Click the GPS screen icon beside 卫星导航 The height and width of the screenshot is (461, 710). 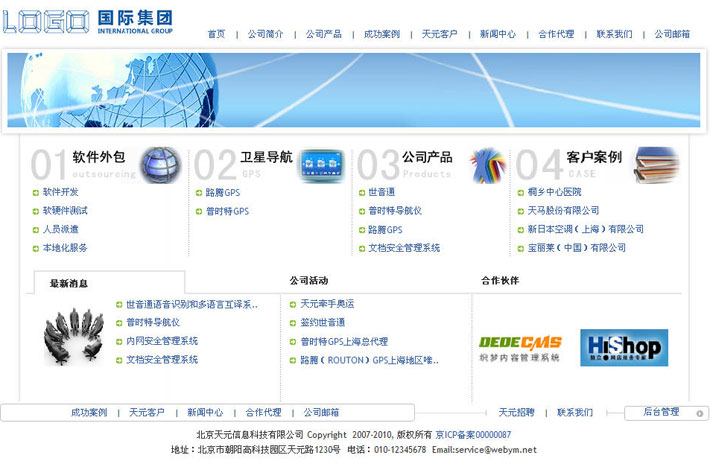click(321, 165)
